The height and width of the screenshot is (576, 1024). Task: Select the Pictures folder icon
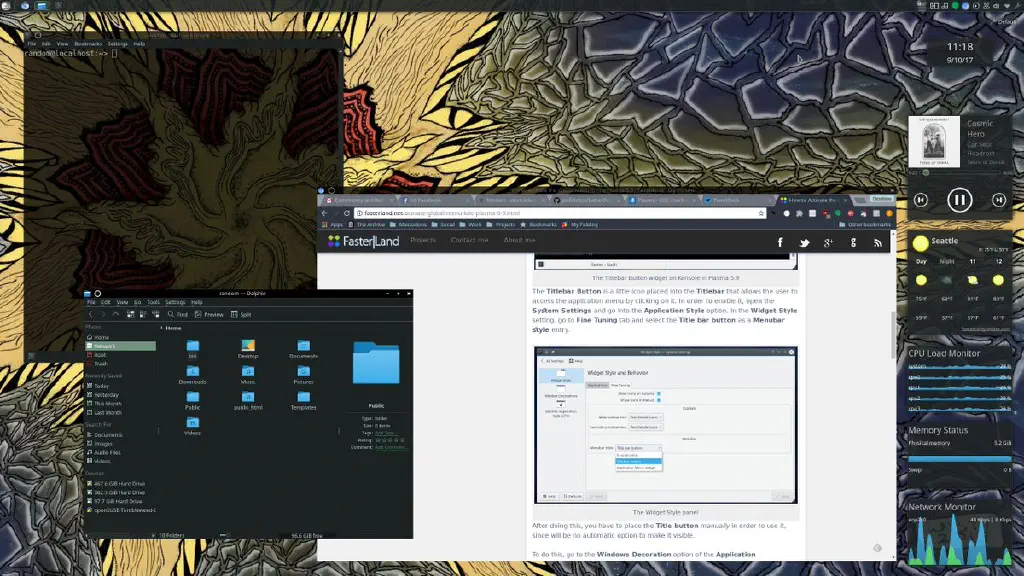(x=303, y=372)
